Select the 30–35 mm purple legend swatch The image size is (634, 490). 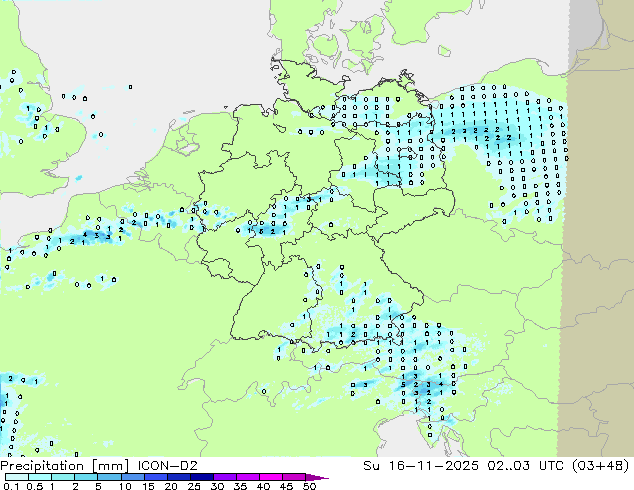pos(224,477)
